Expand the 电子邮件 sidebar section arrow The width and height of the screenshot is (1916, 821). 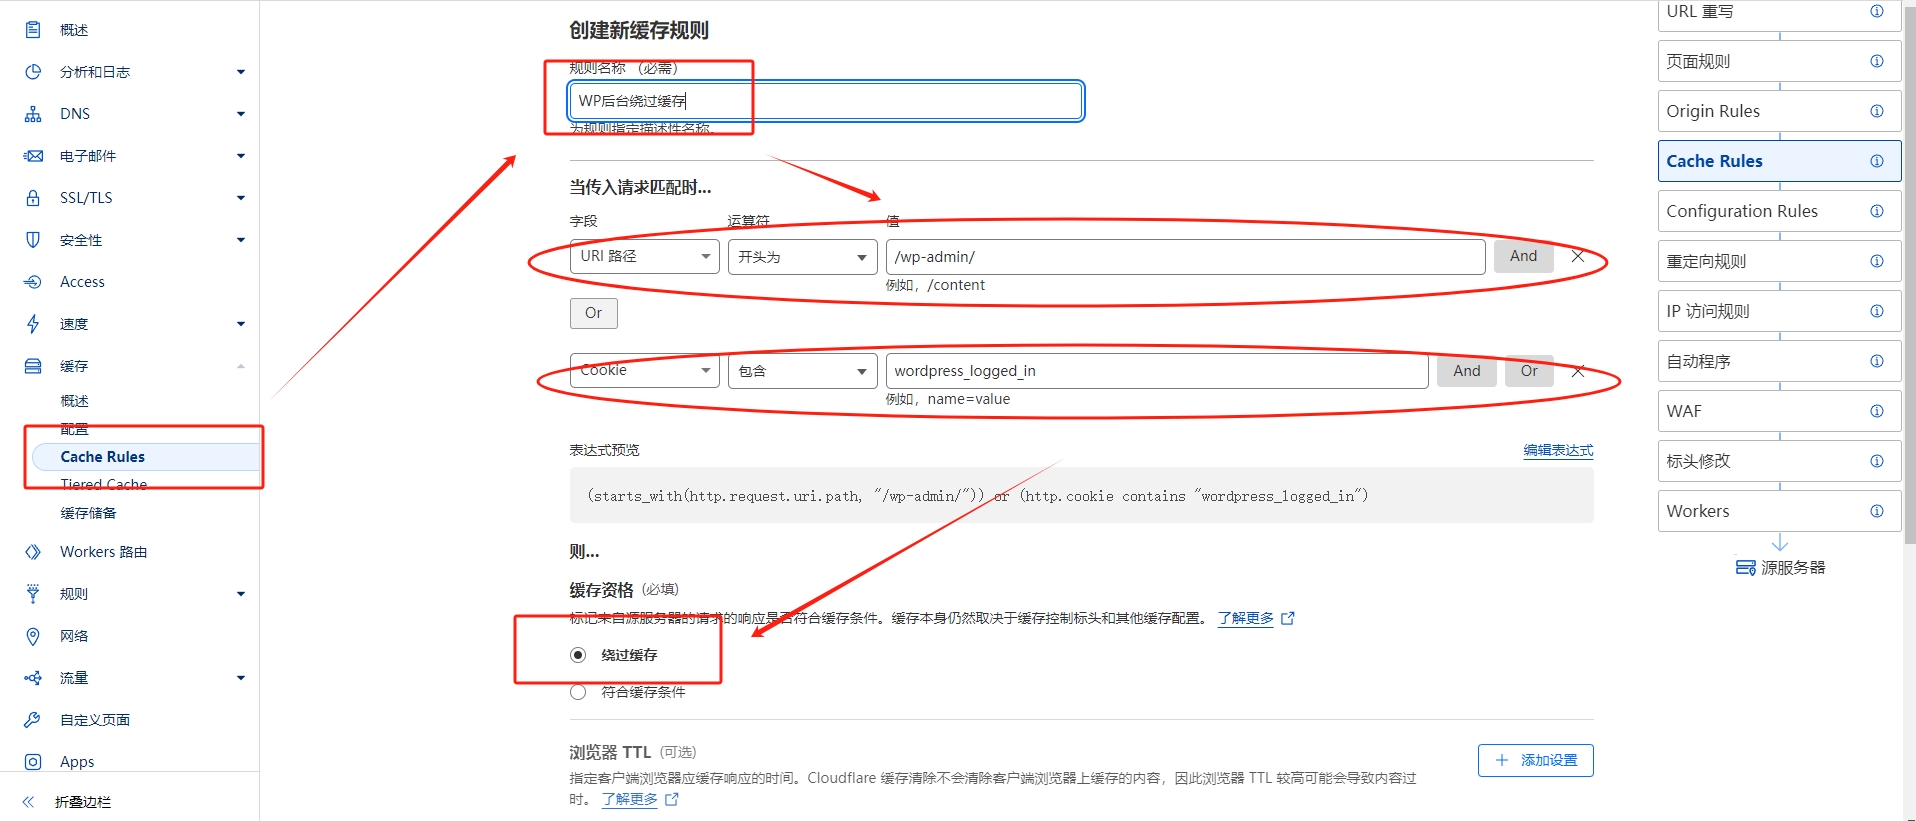(241, 156)
